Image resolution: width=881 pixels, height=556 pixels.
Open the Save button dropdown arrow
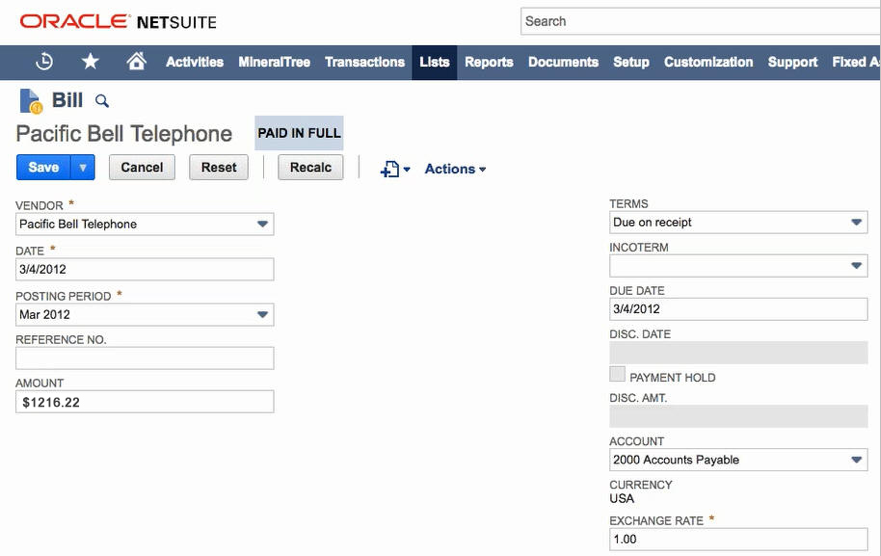click(83, 167)
